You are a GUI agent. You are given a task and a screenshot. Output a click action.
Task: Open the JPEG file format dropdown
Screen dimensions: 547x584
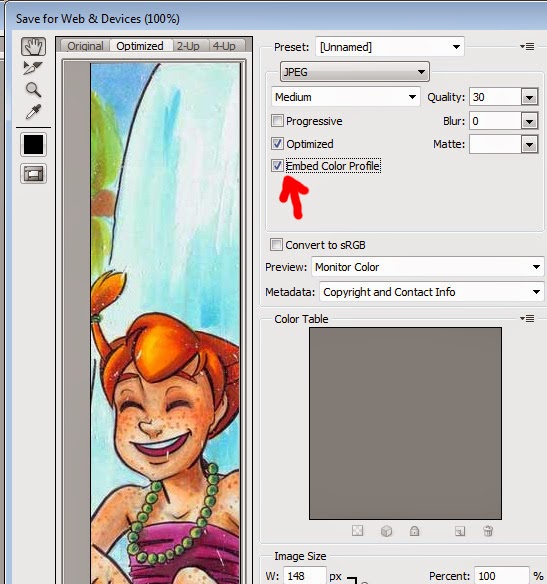click(355, 72)
